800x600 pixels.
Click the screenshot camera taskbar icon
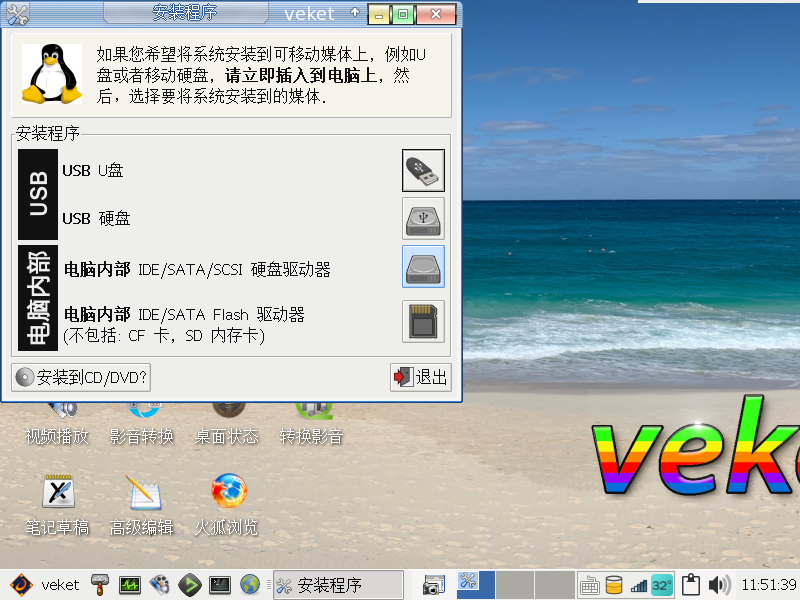click(x=434, y=585)
